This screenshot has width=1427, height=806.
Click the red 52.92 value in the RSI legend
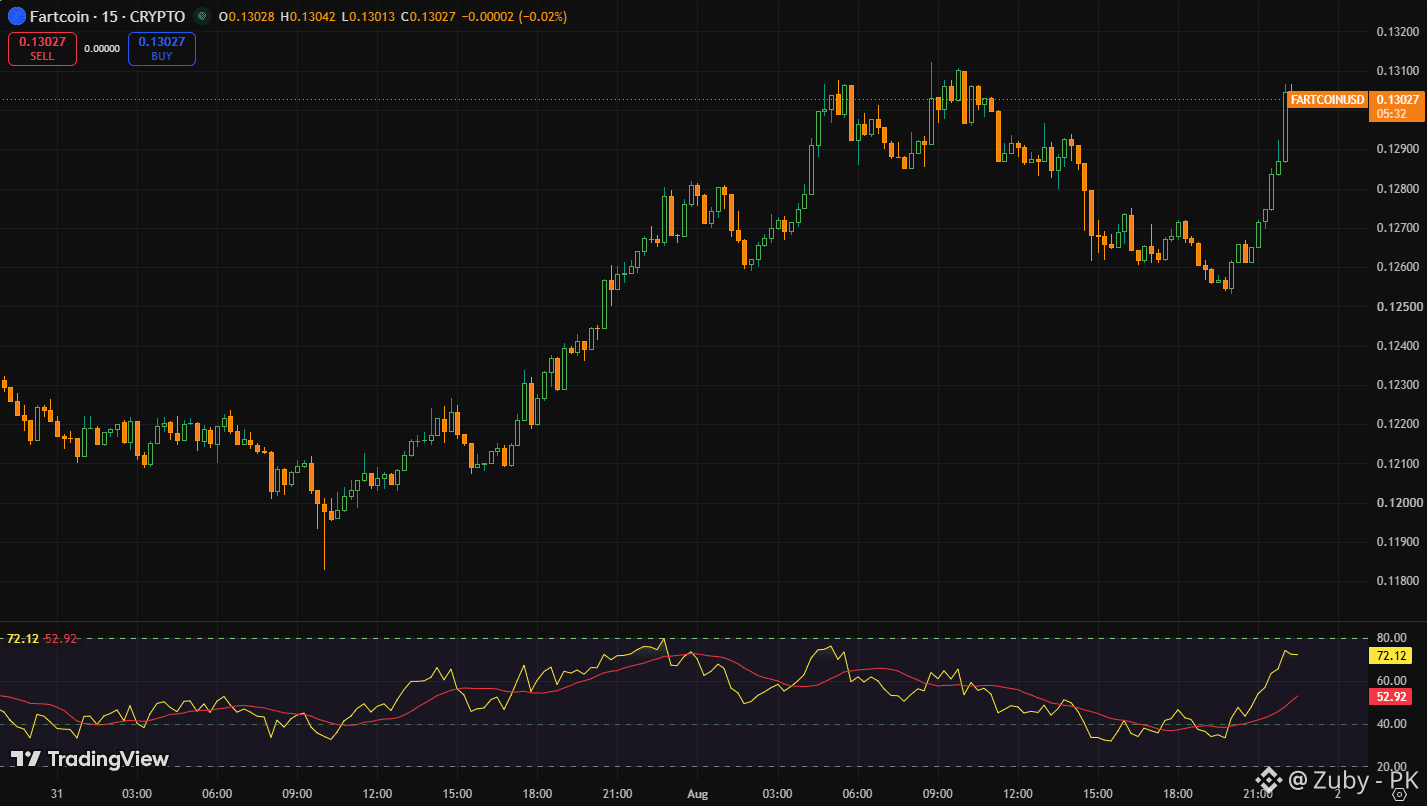point(61,638)
